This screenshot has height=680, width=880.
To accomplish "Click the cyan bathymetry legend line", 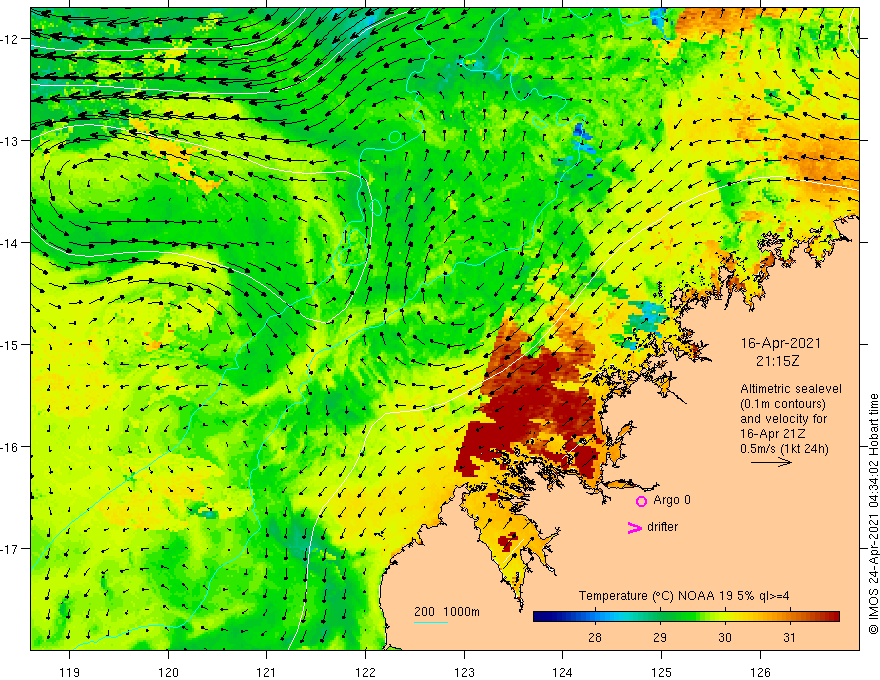I will [x=431, y=622].
